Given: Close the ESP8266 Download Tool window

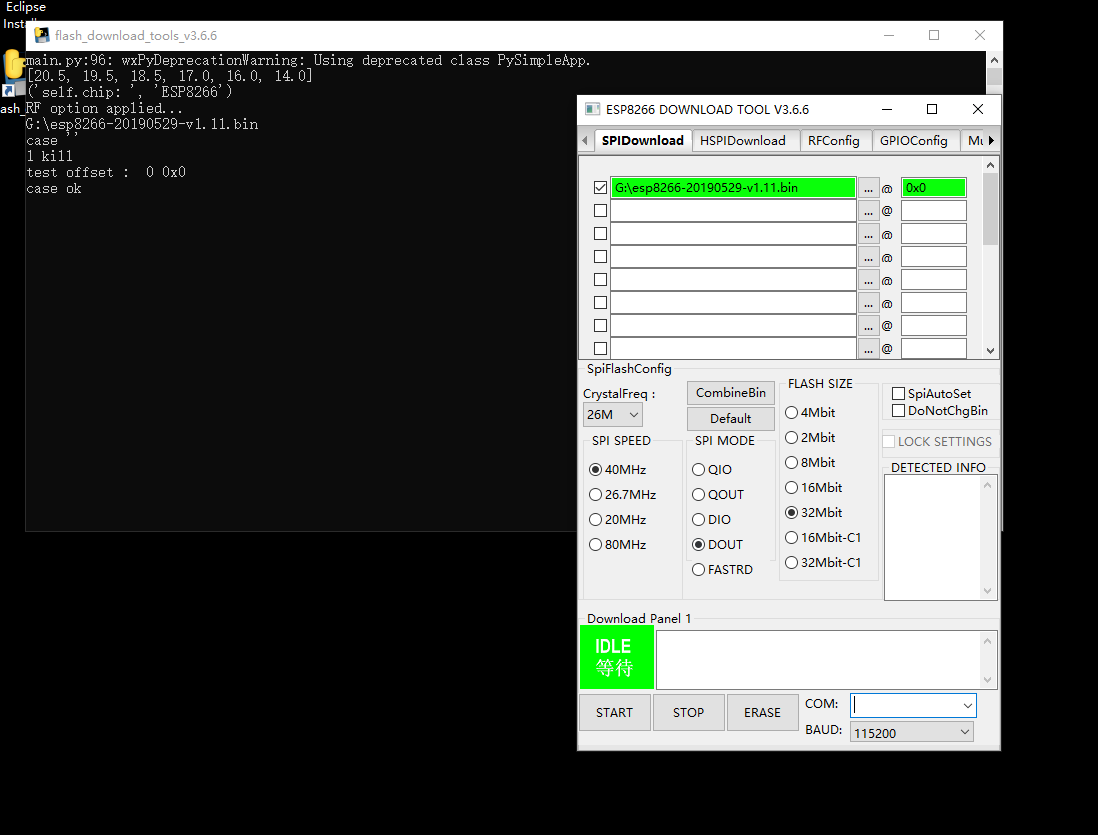Looking at the screenshot, I should point(978,109).
